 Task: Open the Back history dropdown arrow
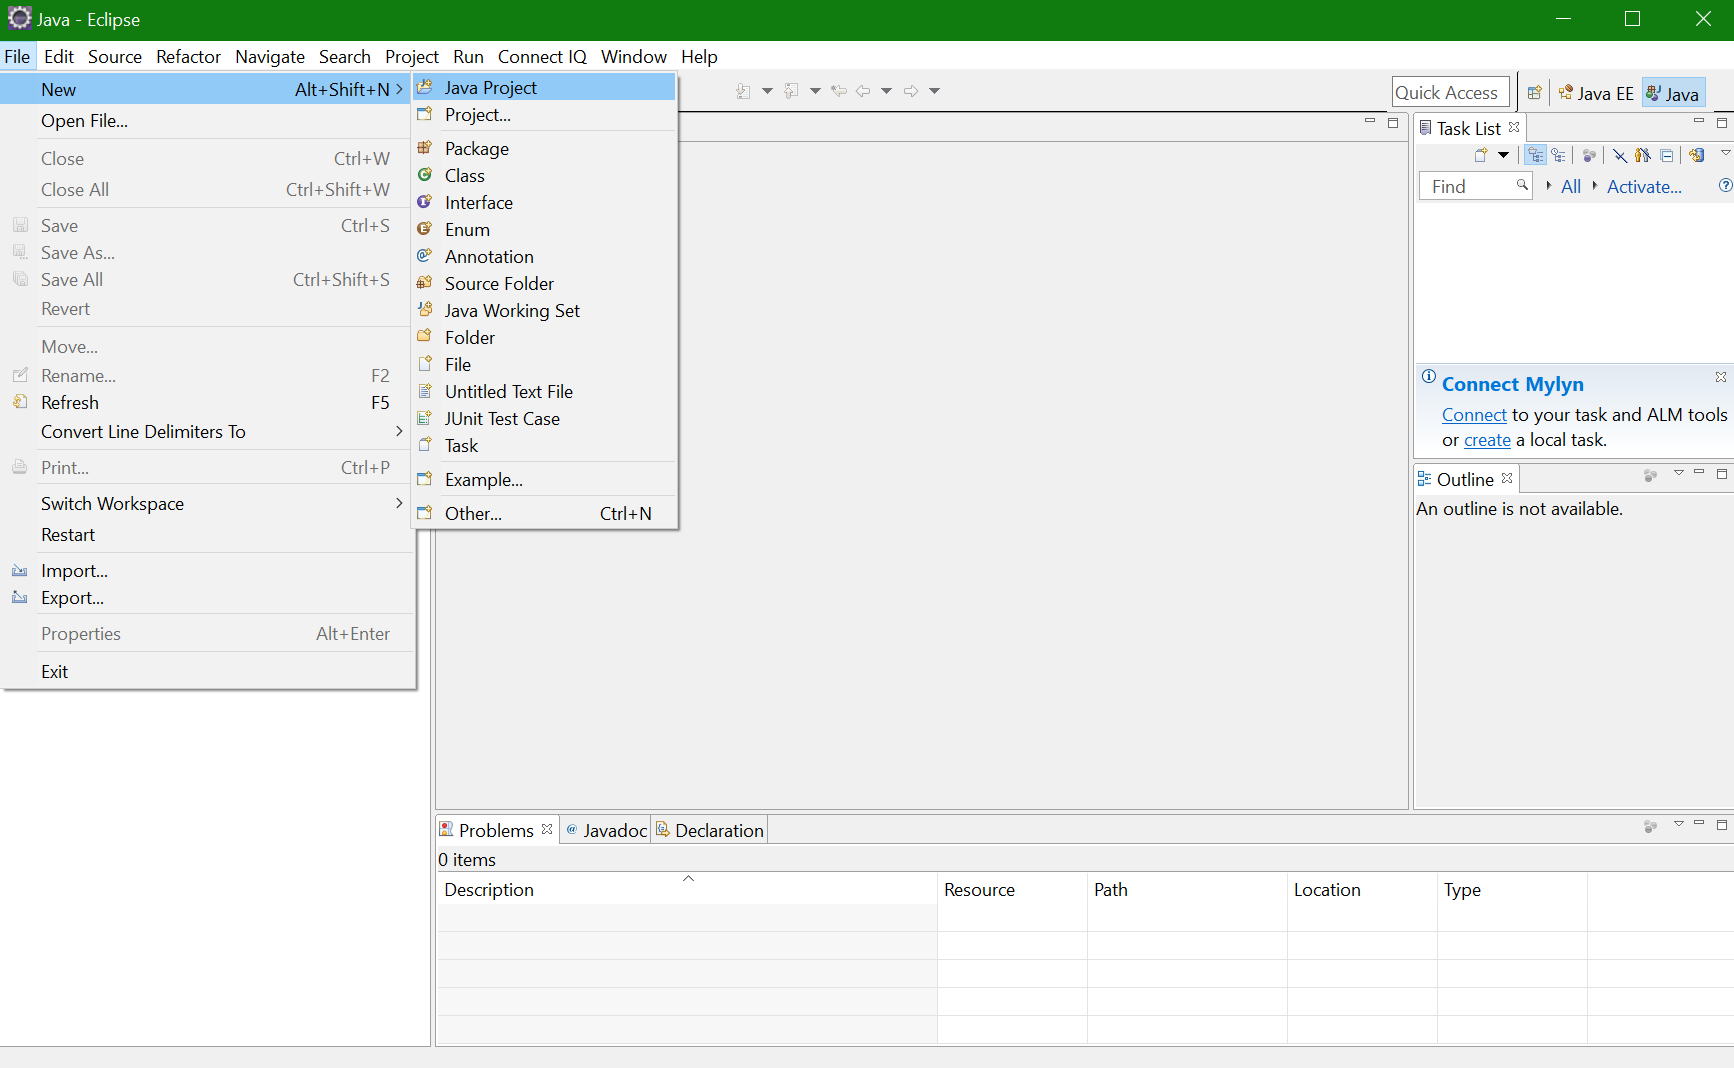click(886, 91)
